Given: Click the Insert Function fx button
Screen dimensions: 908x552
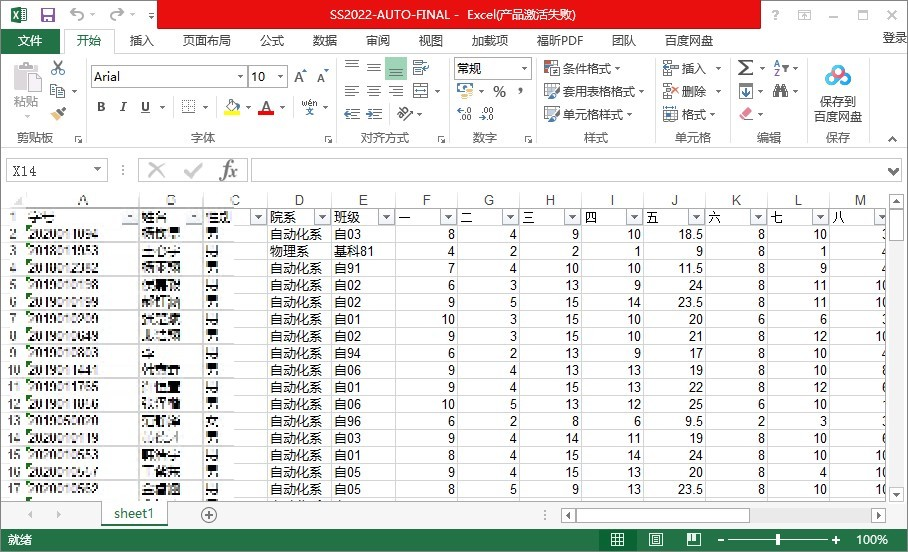Looking at the screenshot, I should pyautogui.click(x=229, y=170).
